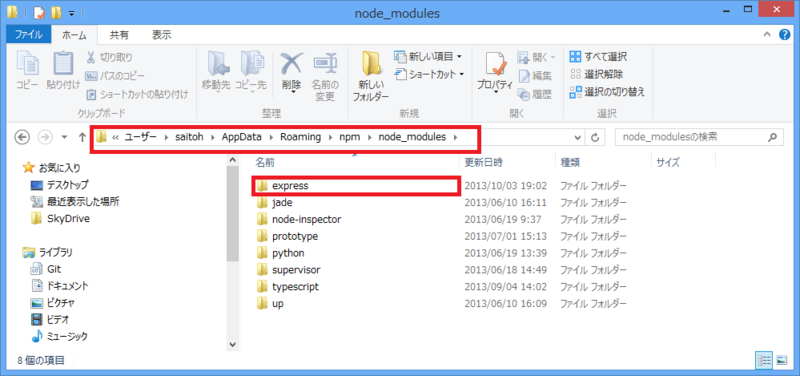
Task: Open the Shortcut (ショートカット) dropdown
Action: [429, 74]
